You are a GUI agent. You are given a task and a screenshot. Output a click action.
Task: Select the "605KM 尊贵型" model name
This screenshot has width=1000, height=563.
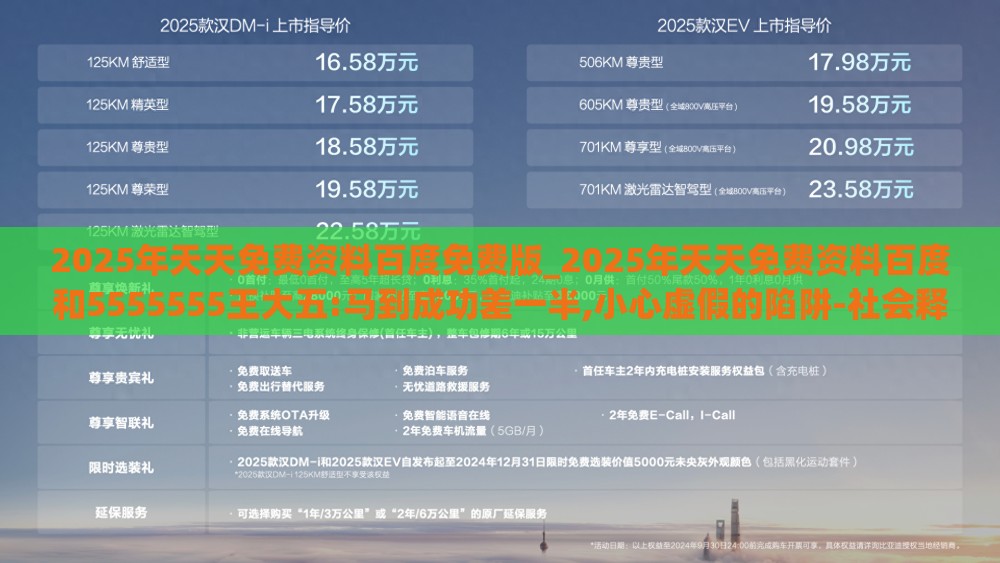pyautogui.click(x=621, y=105)
